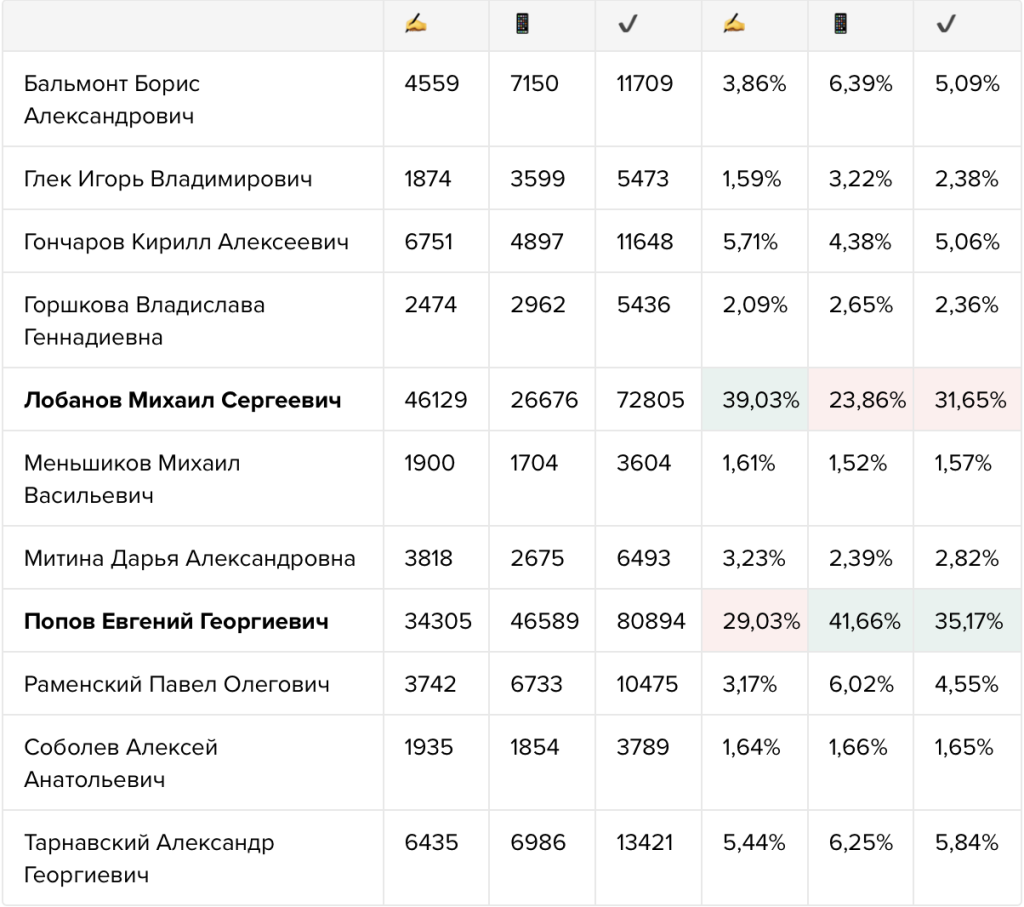Click the name Попов Евгений Георгиевич

pyautogui.click(x=176, y=620)
